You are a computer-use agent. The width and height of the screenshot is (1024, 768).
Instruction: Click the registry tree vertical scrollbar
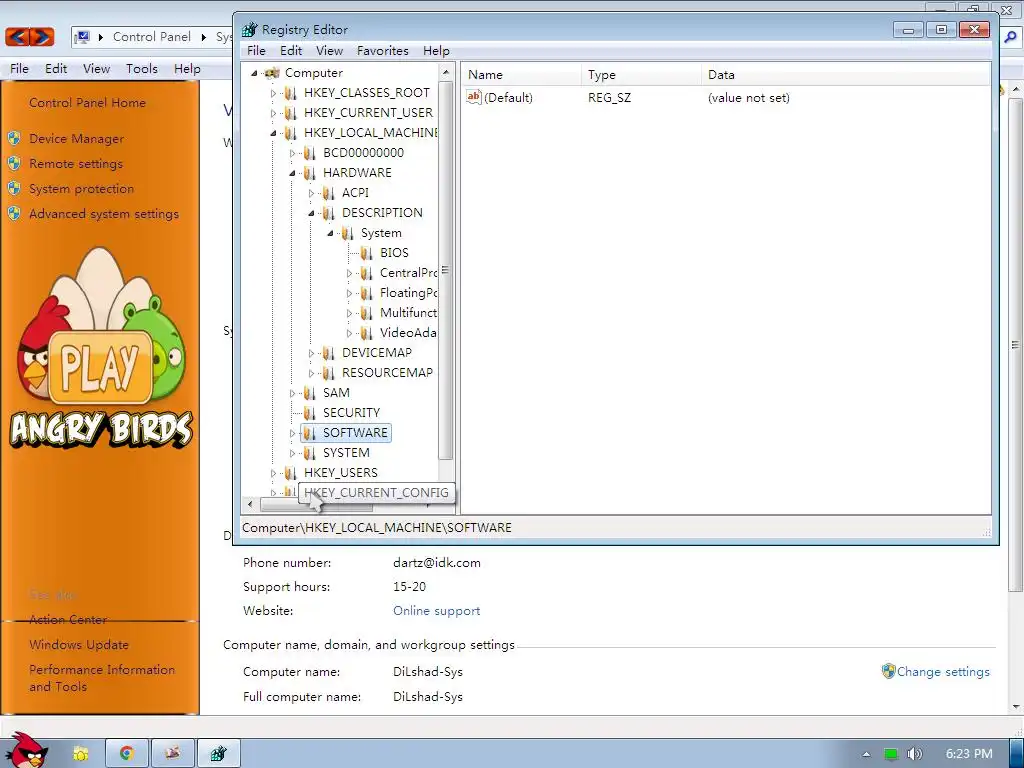click(446, 270)
